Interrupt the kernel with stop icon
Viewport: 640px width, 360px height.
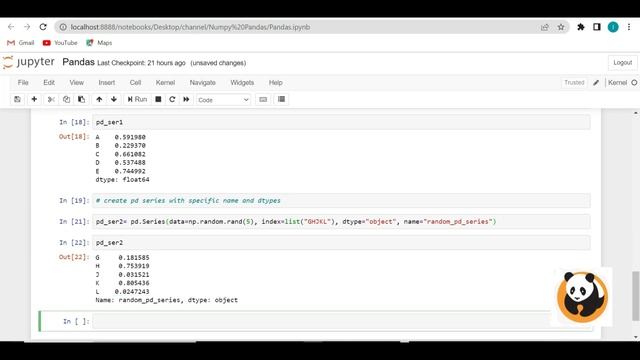(x=158, y=99)
